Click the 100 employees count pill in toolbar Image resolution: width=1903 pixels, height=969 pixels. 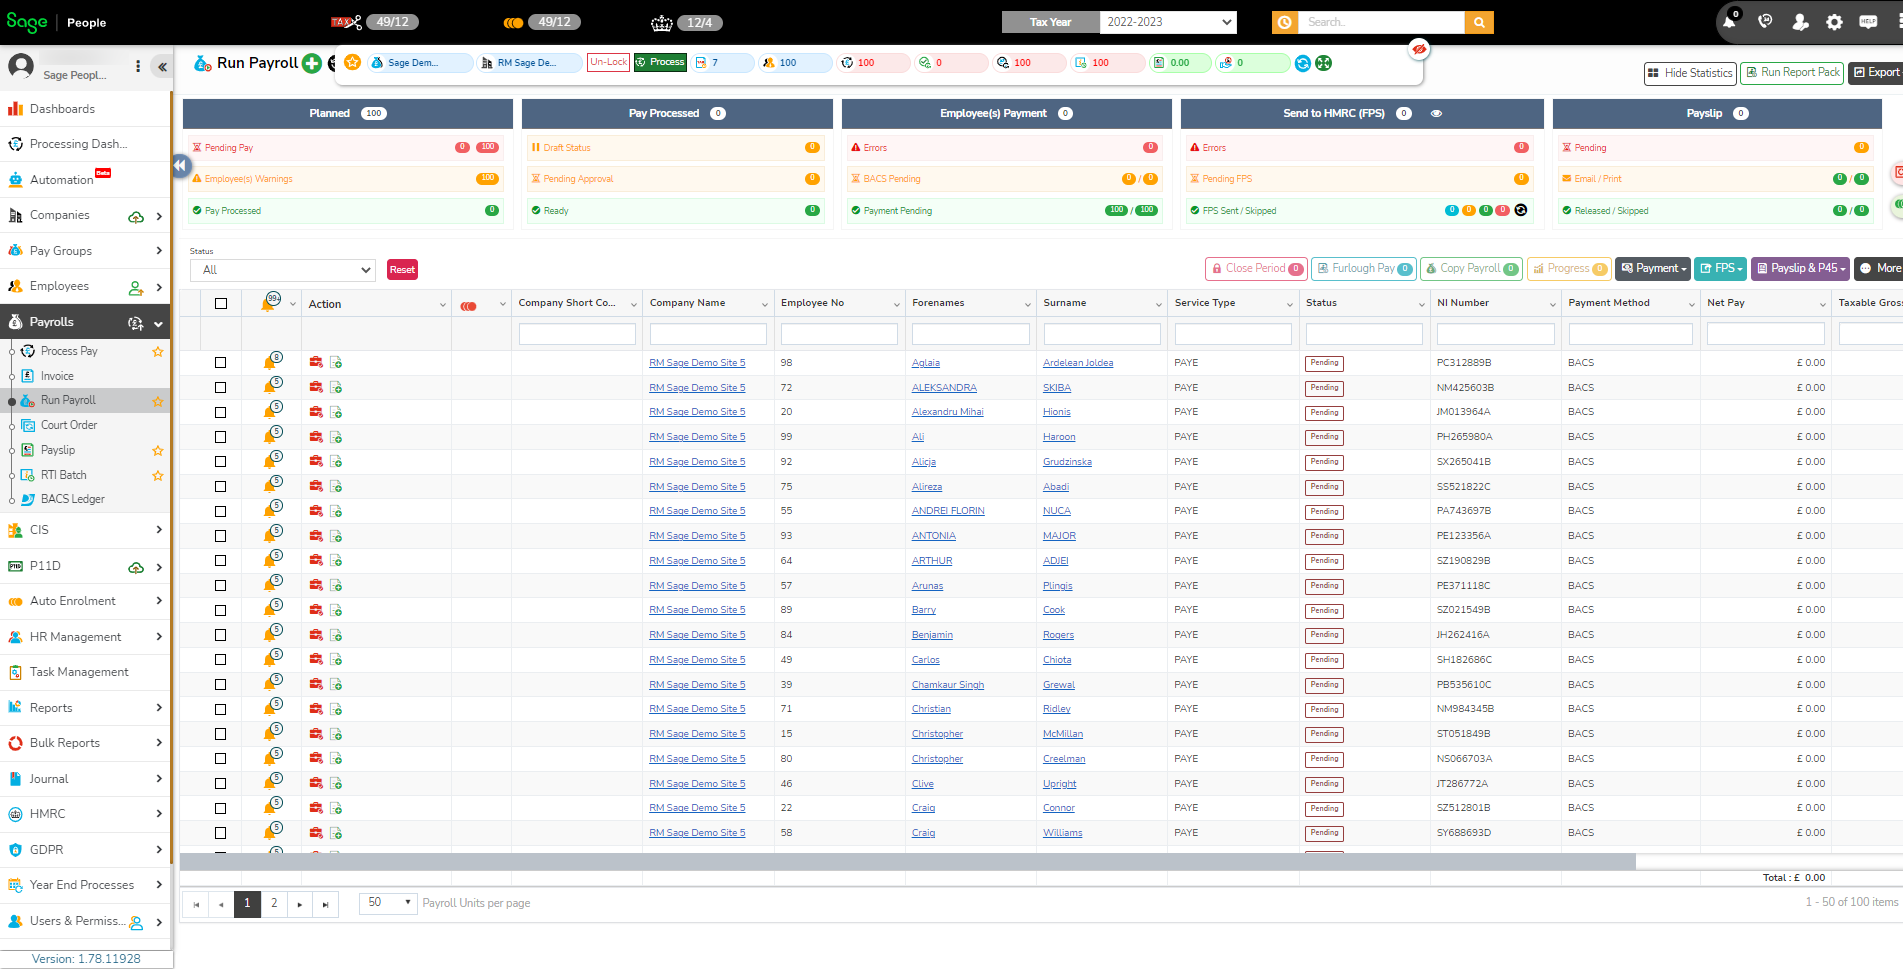(795, 63)
